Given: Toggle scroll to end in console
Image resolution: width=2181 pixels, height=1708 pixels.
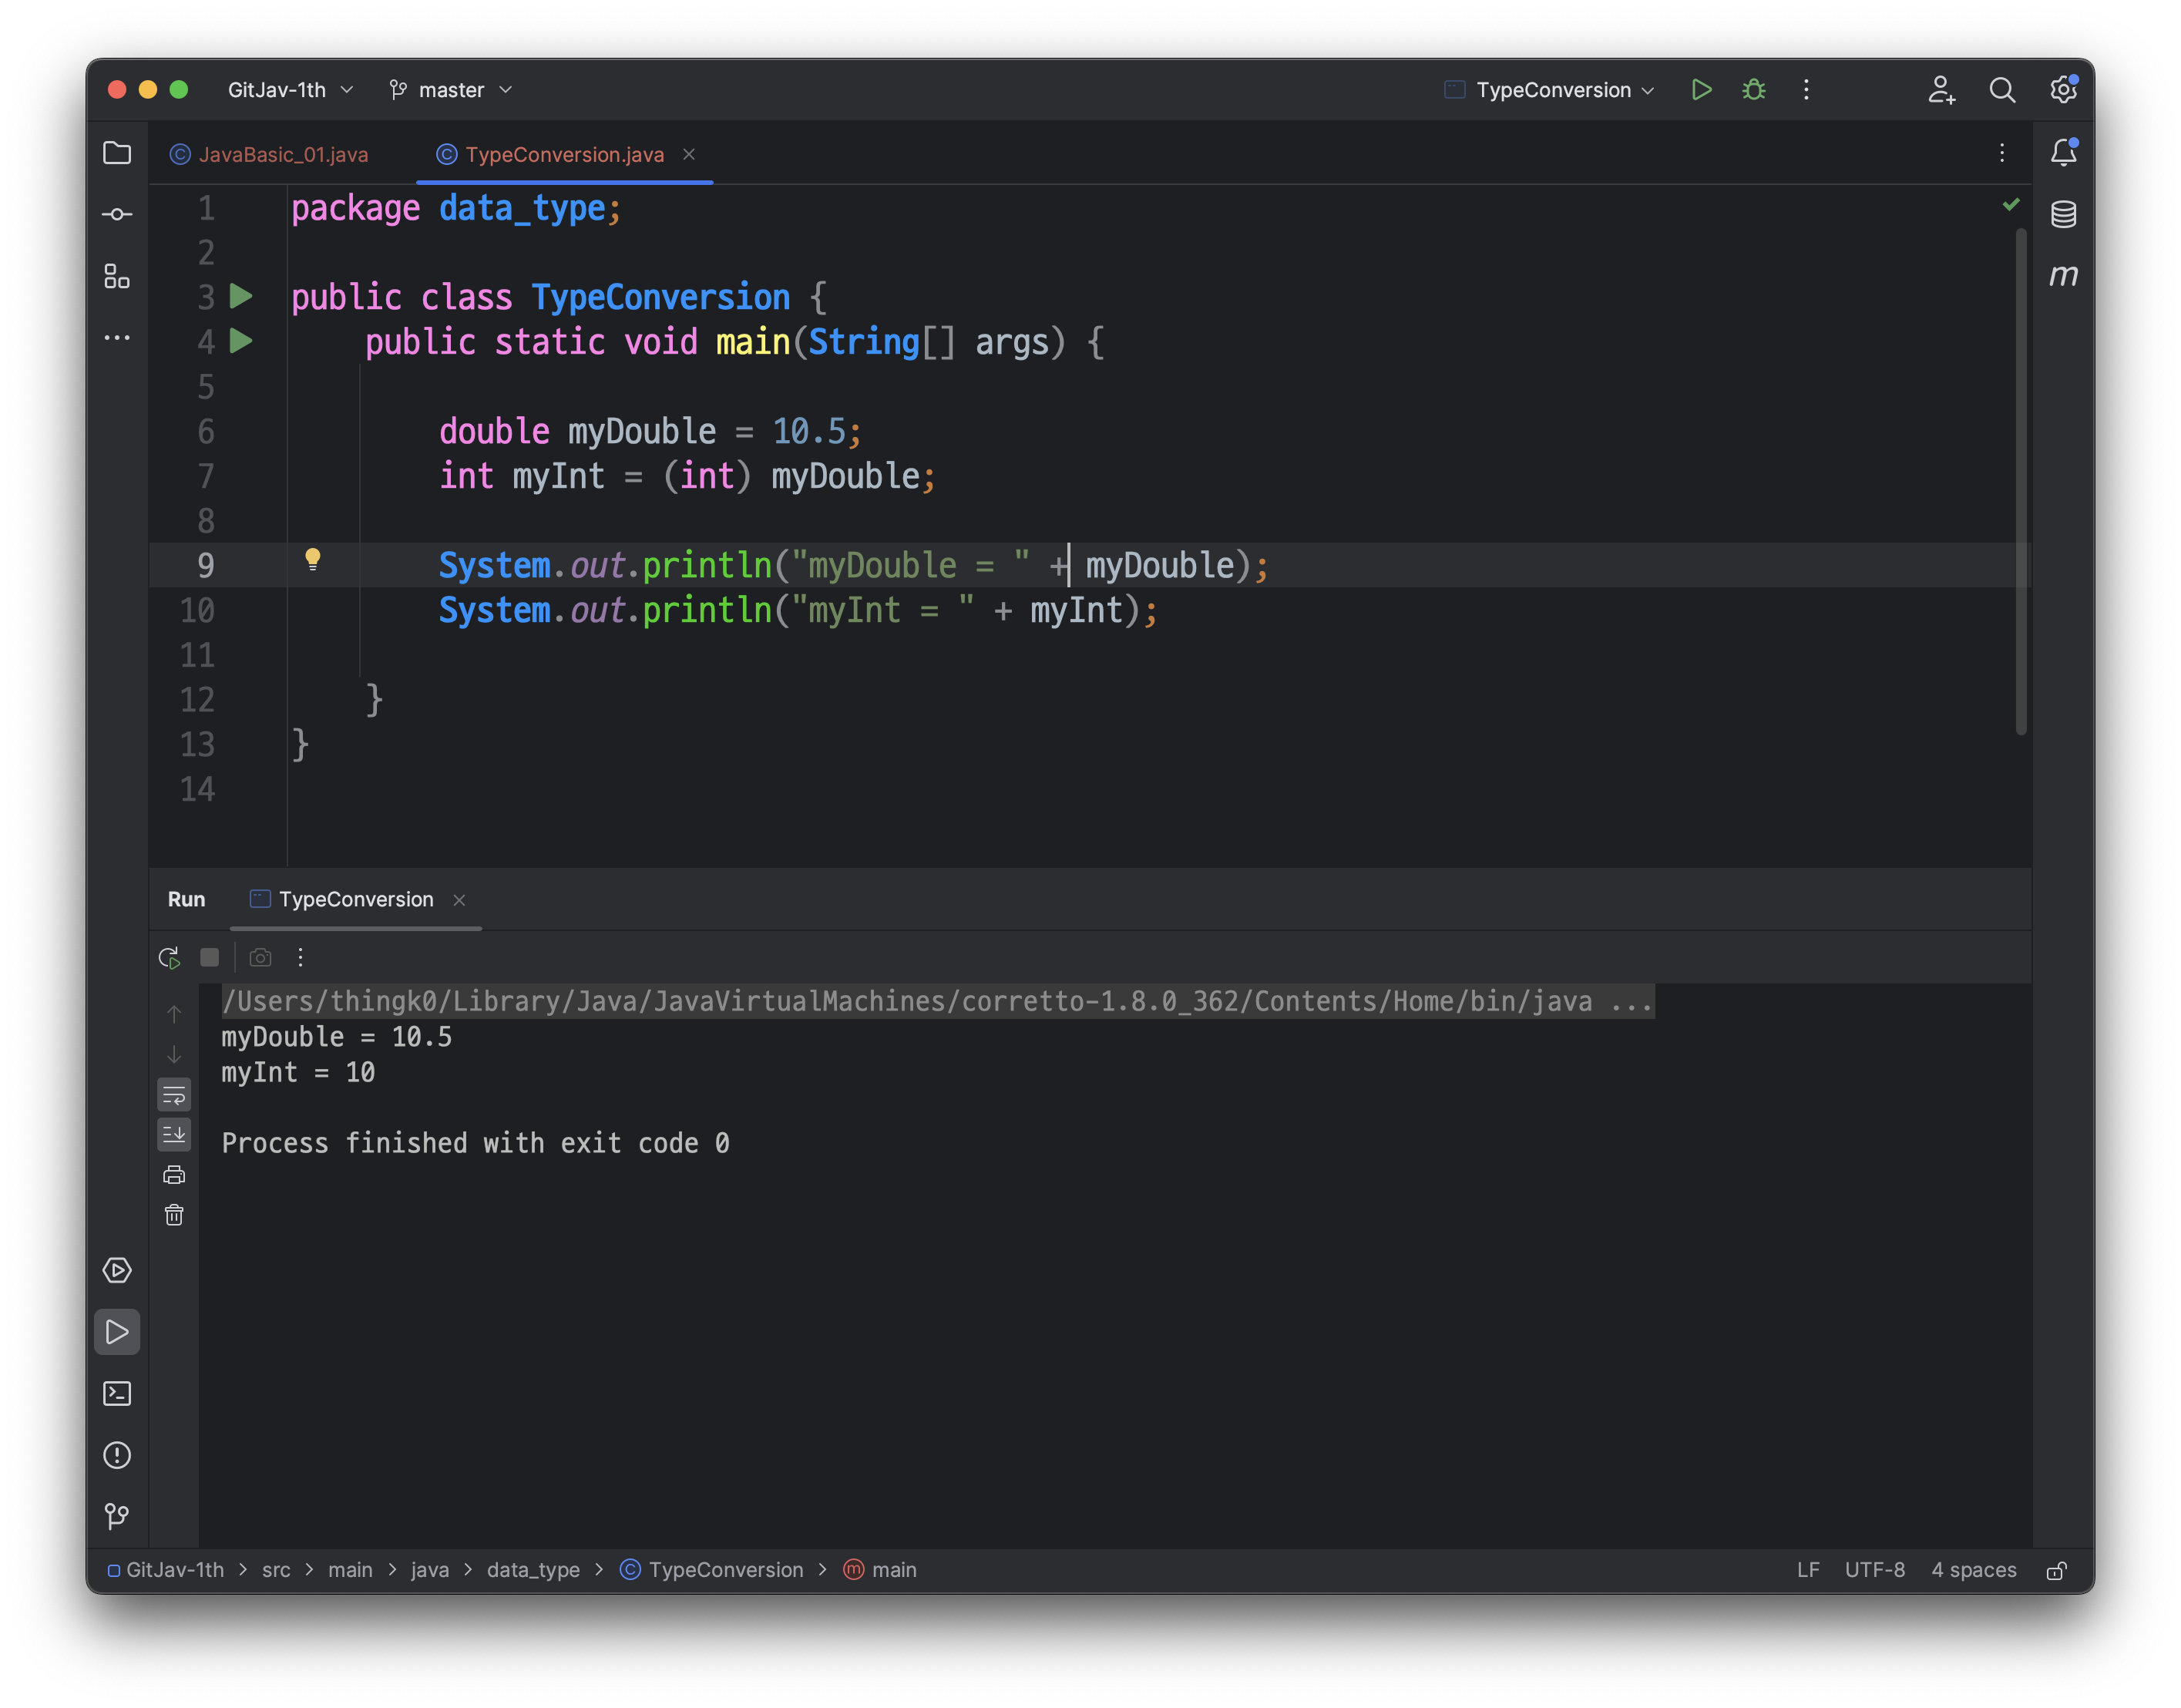Looking at the screenshot, I should [x=174, y=1134].
